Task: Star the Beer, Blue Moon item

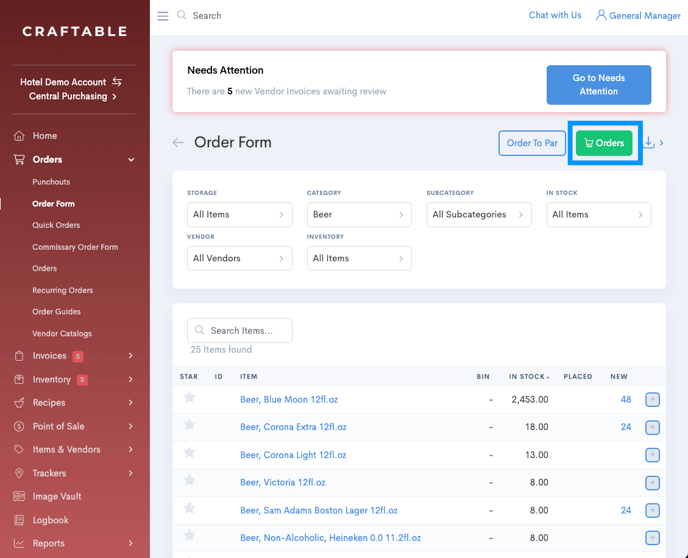Action: (190, 397)
